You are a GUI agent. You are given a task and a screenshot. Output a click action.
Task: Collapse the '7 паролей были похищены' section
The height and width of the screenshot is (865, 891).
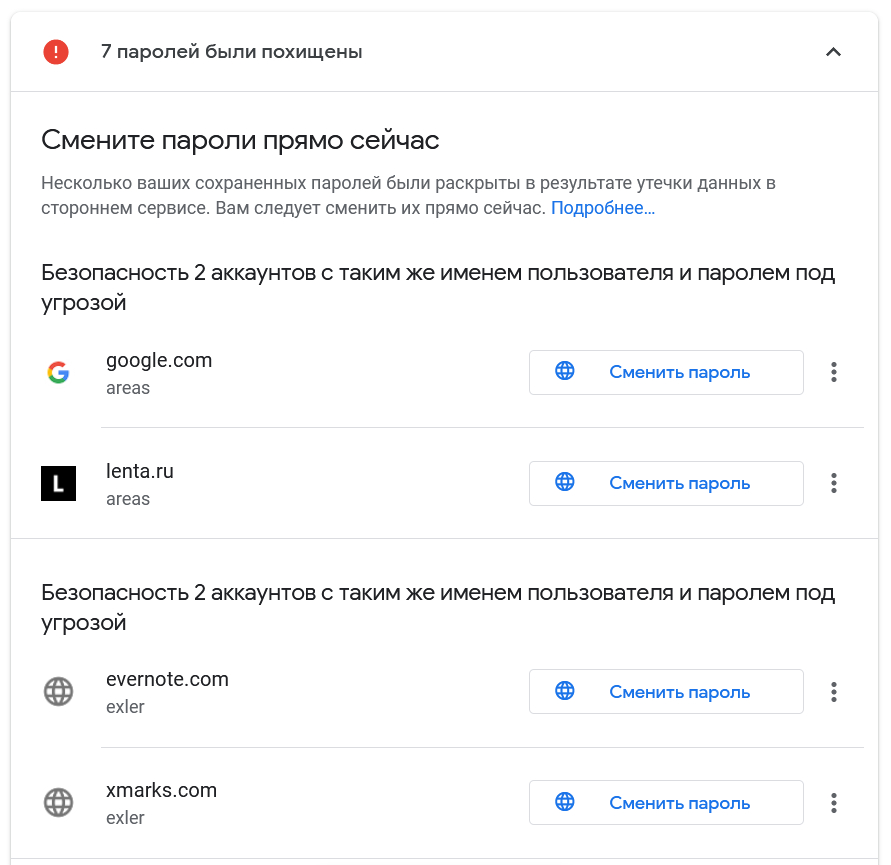coord(833,52)
